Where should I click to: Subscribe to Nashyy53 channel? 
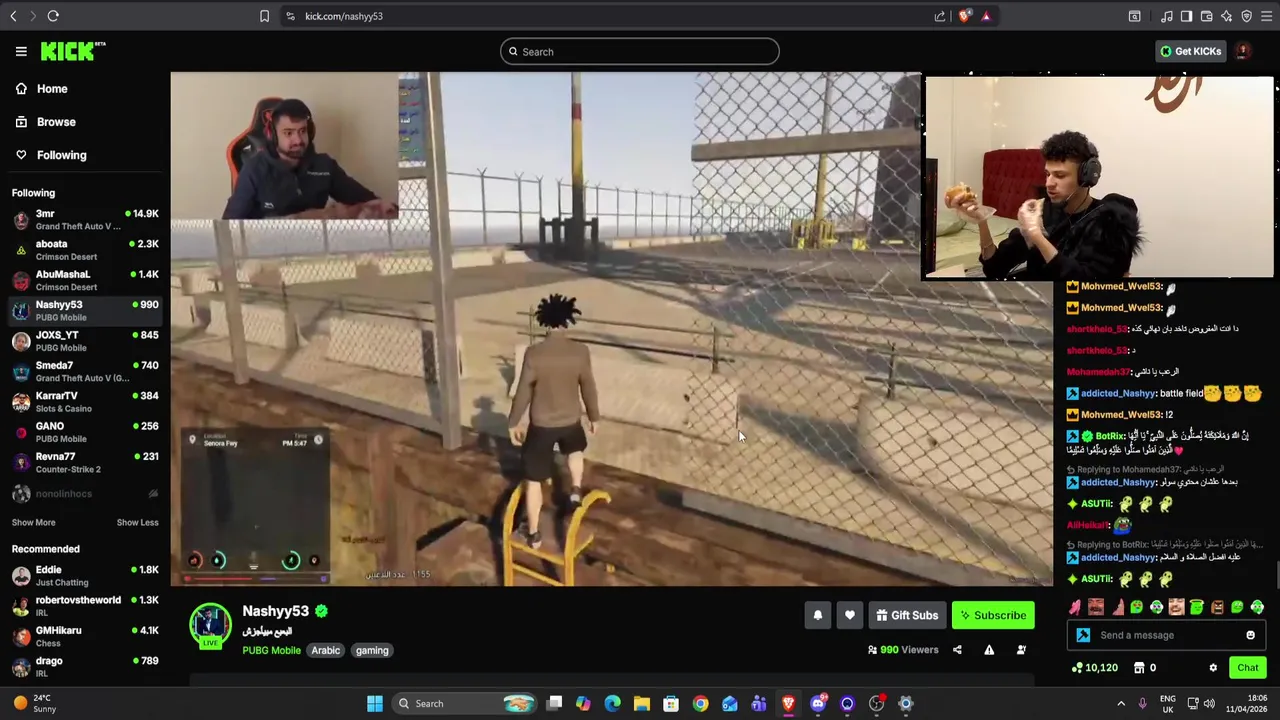(x=993, y=615)
